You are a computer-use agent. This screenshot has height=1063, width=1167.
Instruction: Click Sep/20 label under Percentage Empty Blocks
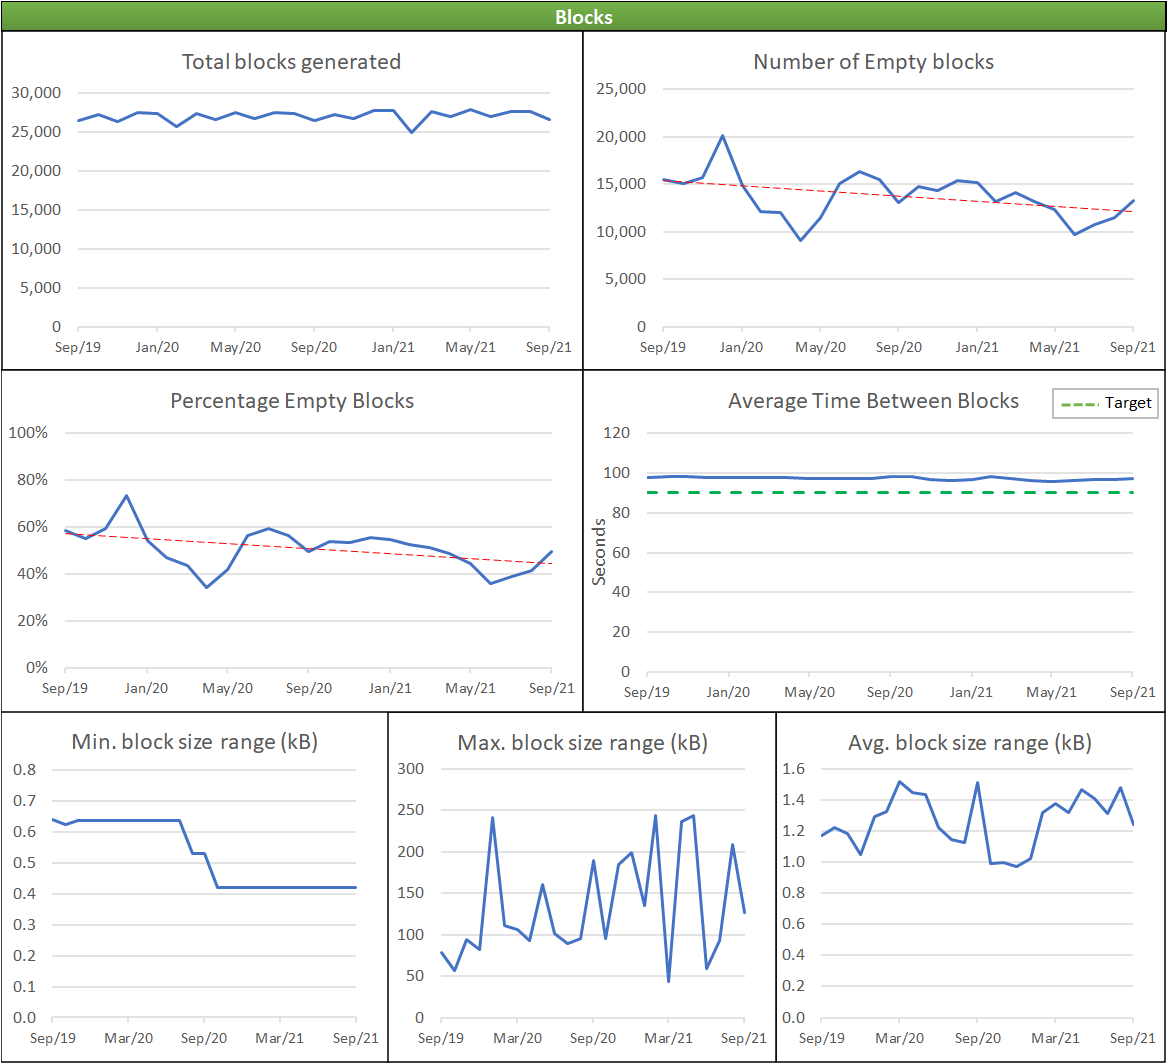[x=309, y=688]
